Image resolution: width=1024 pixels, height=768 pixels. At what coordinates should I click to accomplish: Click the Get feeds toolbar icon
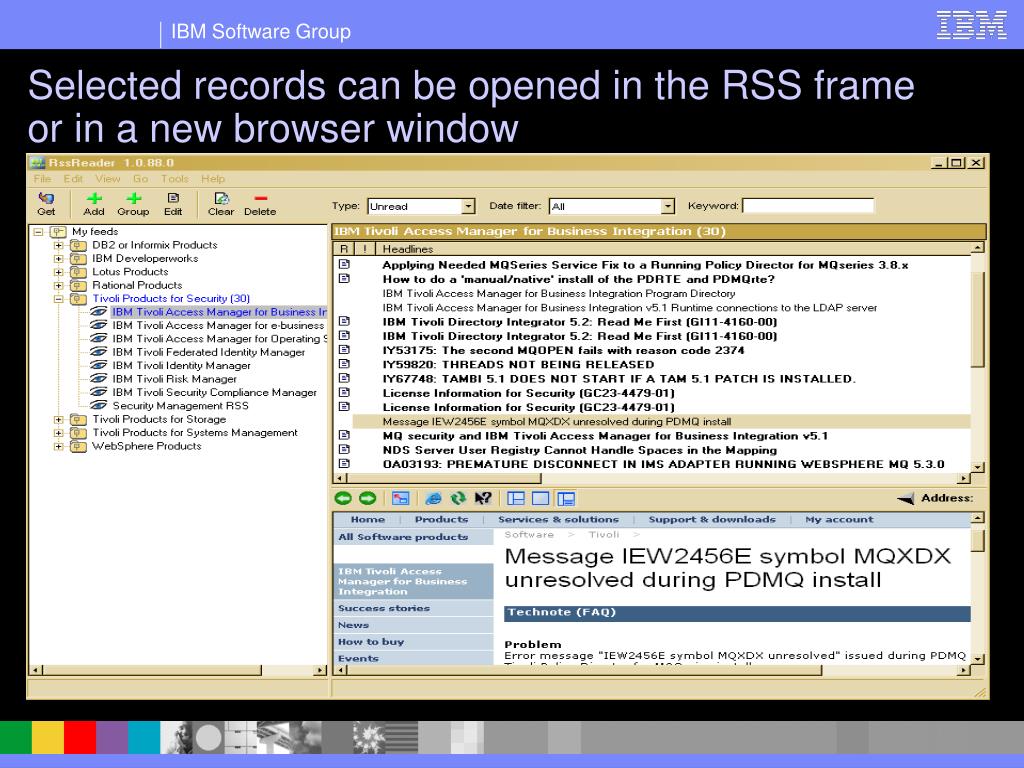tap(46, 198)
